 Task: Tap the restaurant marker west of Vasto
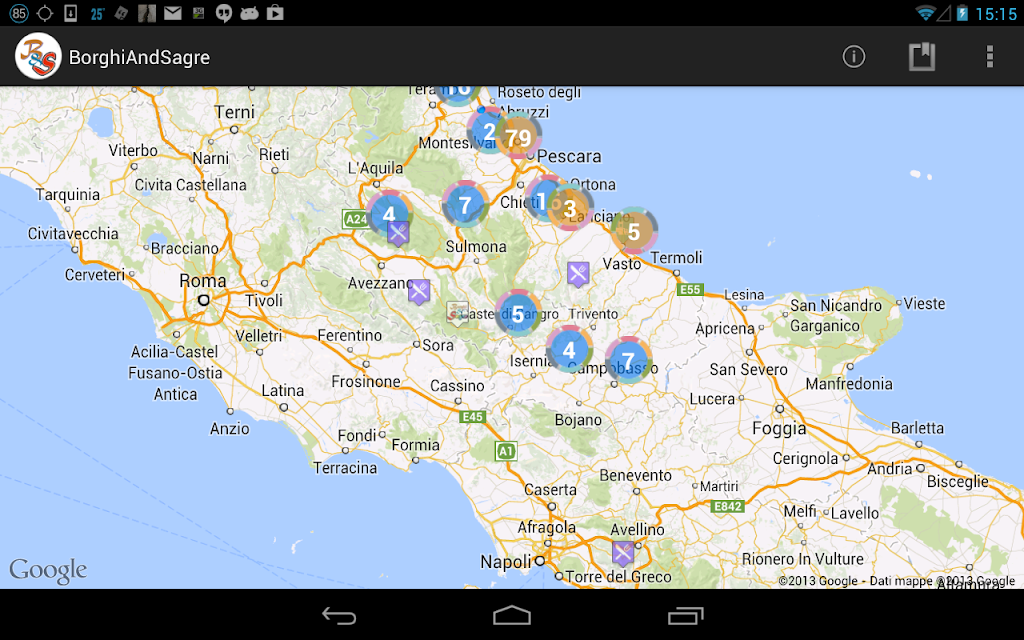pos(577,274)
